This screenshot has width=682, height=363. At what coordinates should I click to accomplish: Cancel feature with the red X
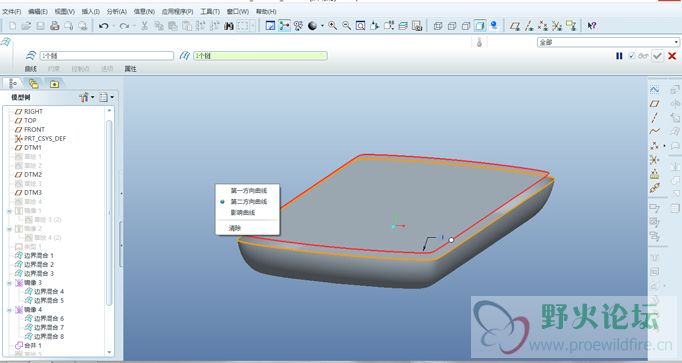pos(672,56)
